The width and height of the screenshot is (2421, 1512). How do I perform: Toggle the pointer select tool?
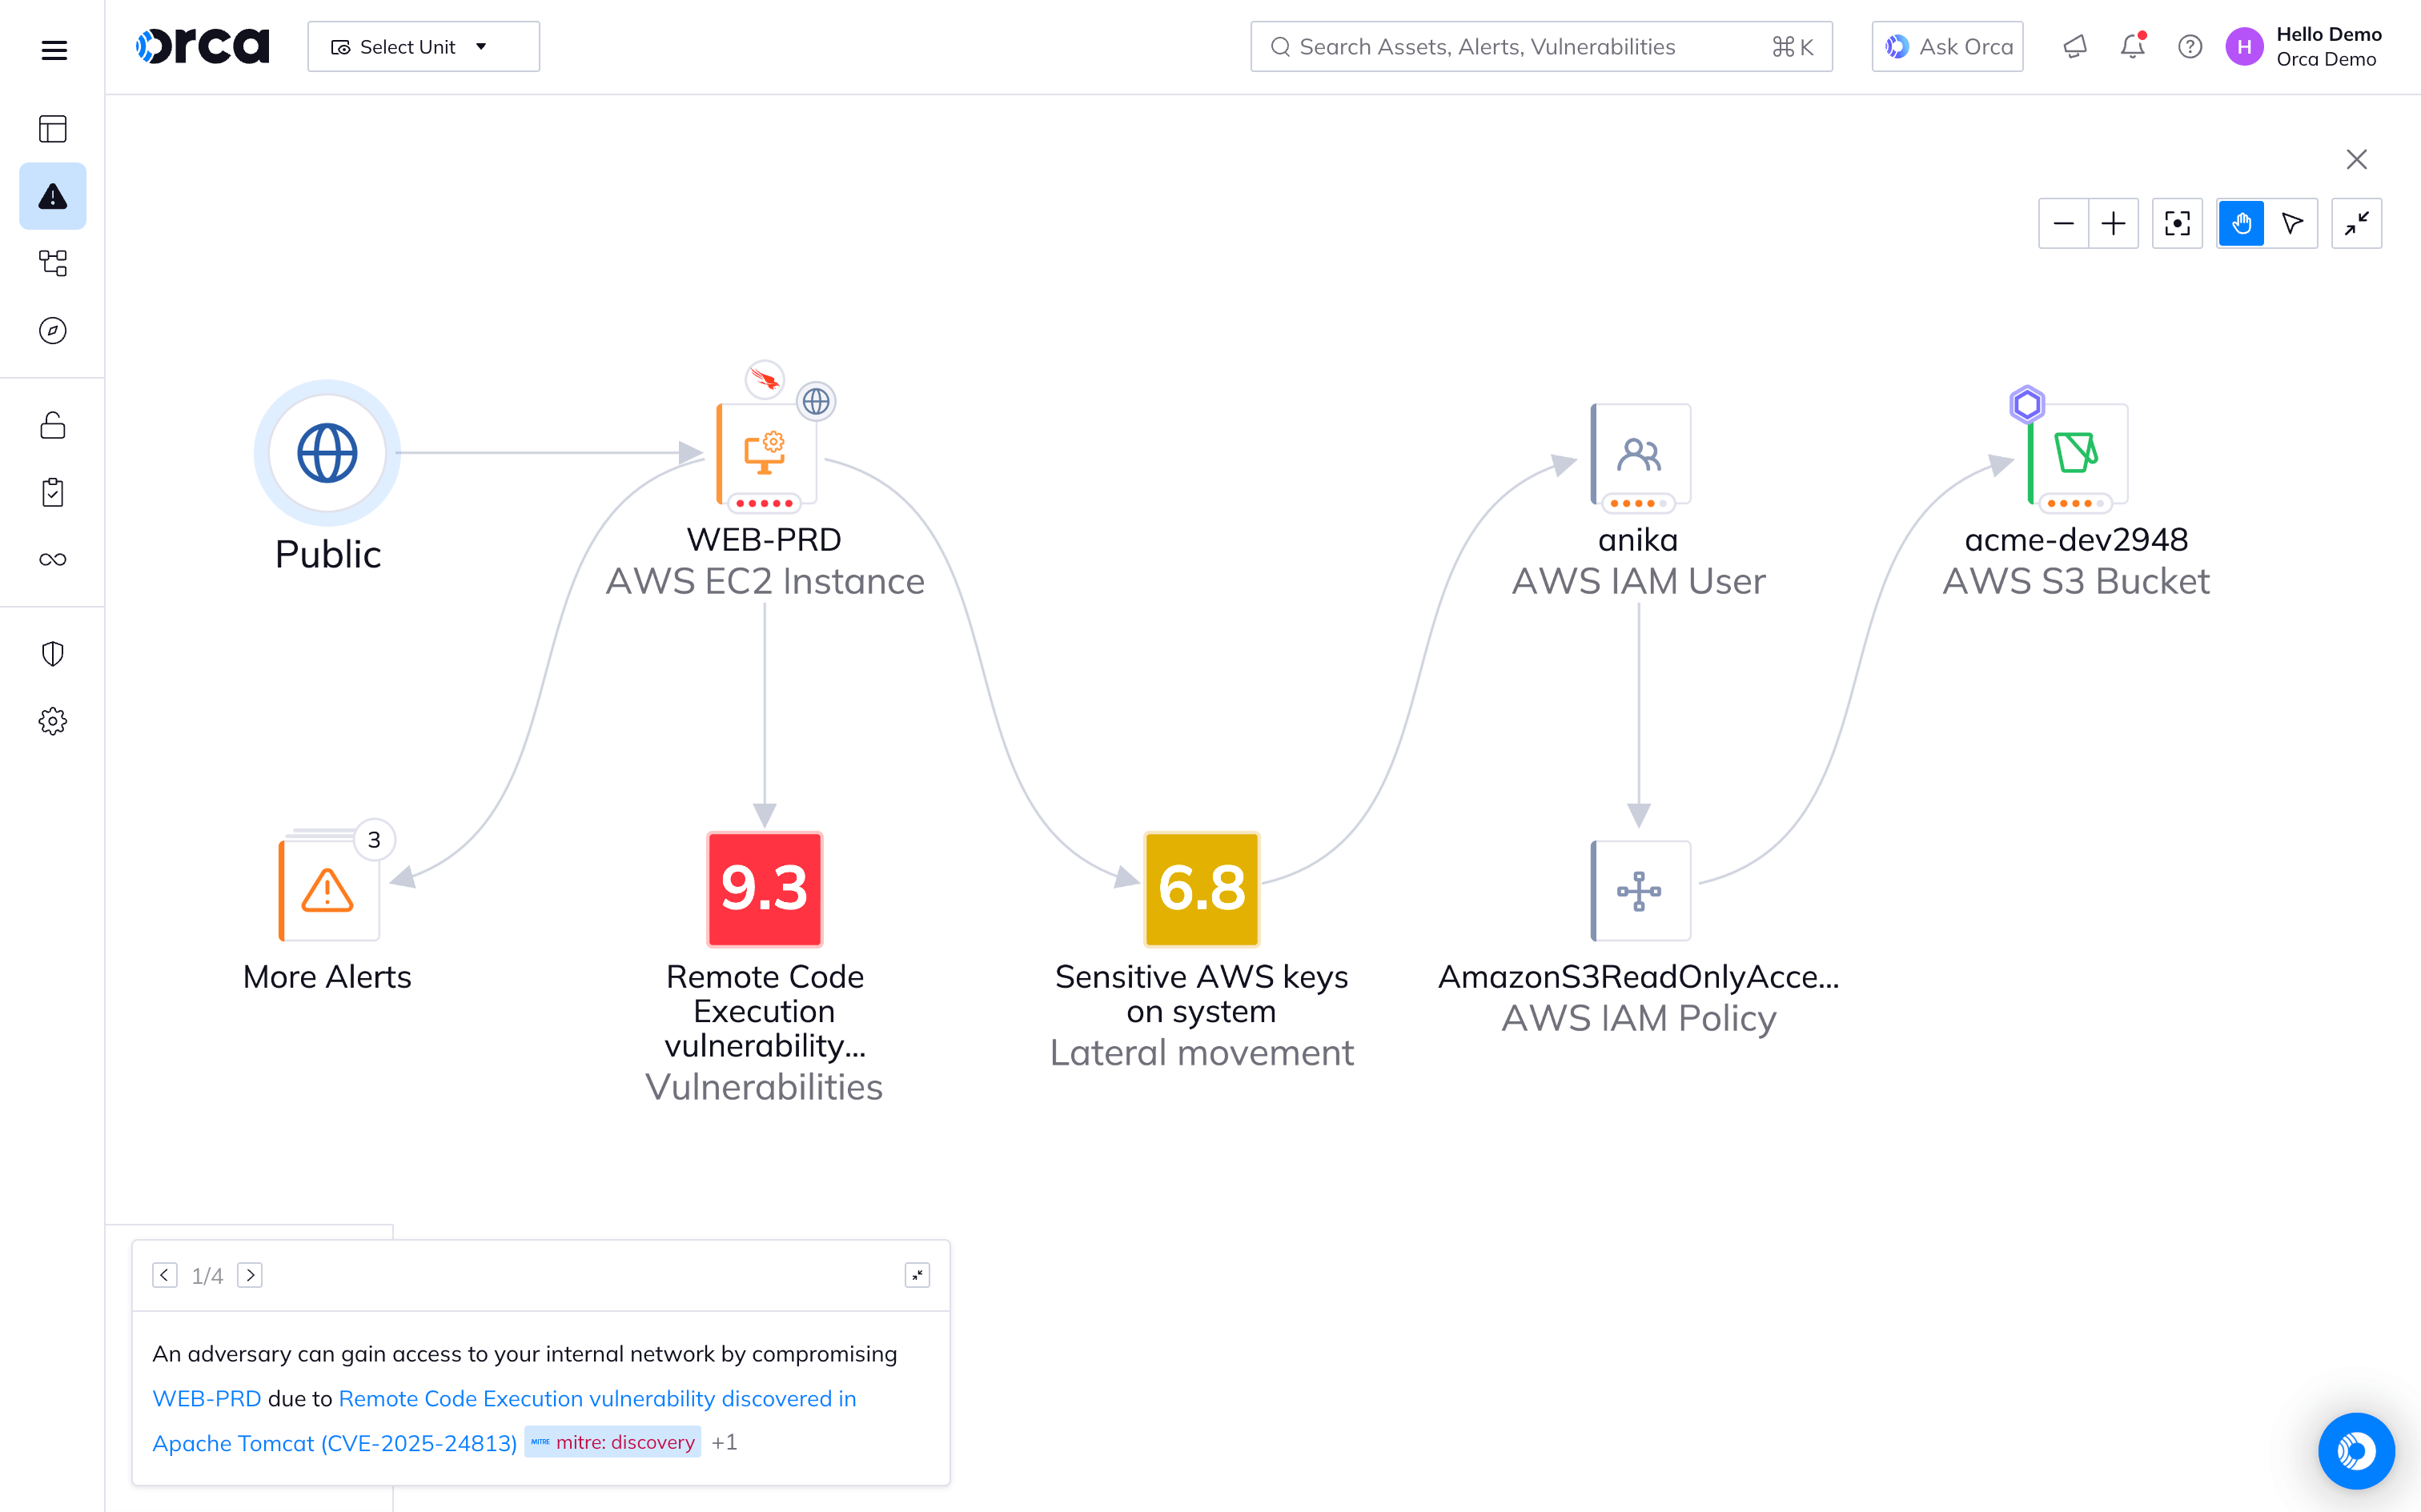pos(2292,223)
